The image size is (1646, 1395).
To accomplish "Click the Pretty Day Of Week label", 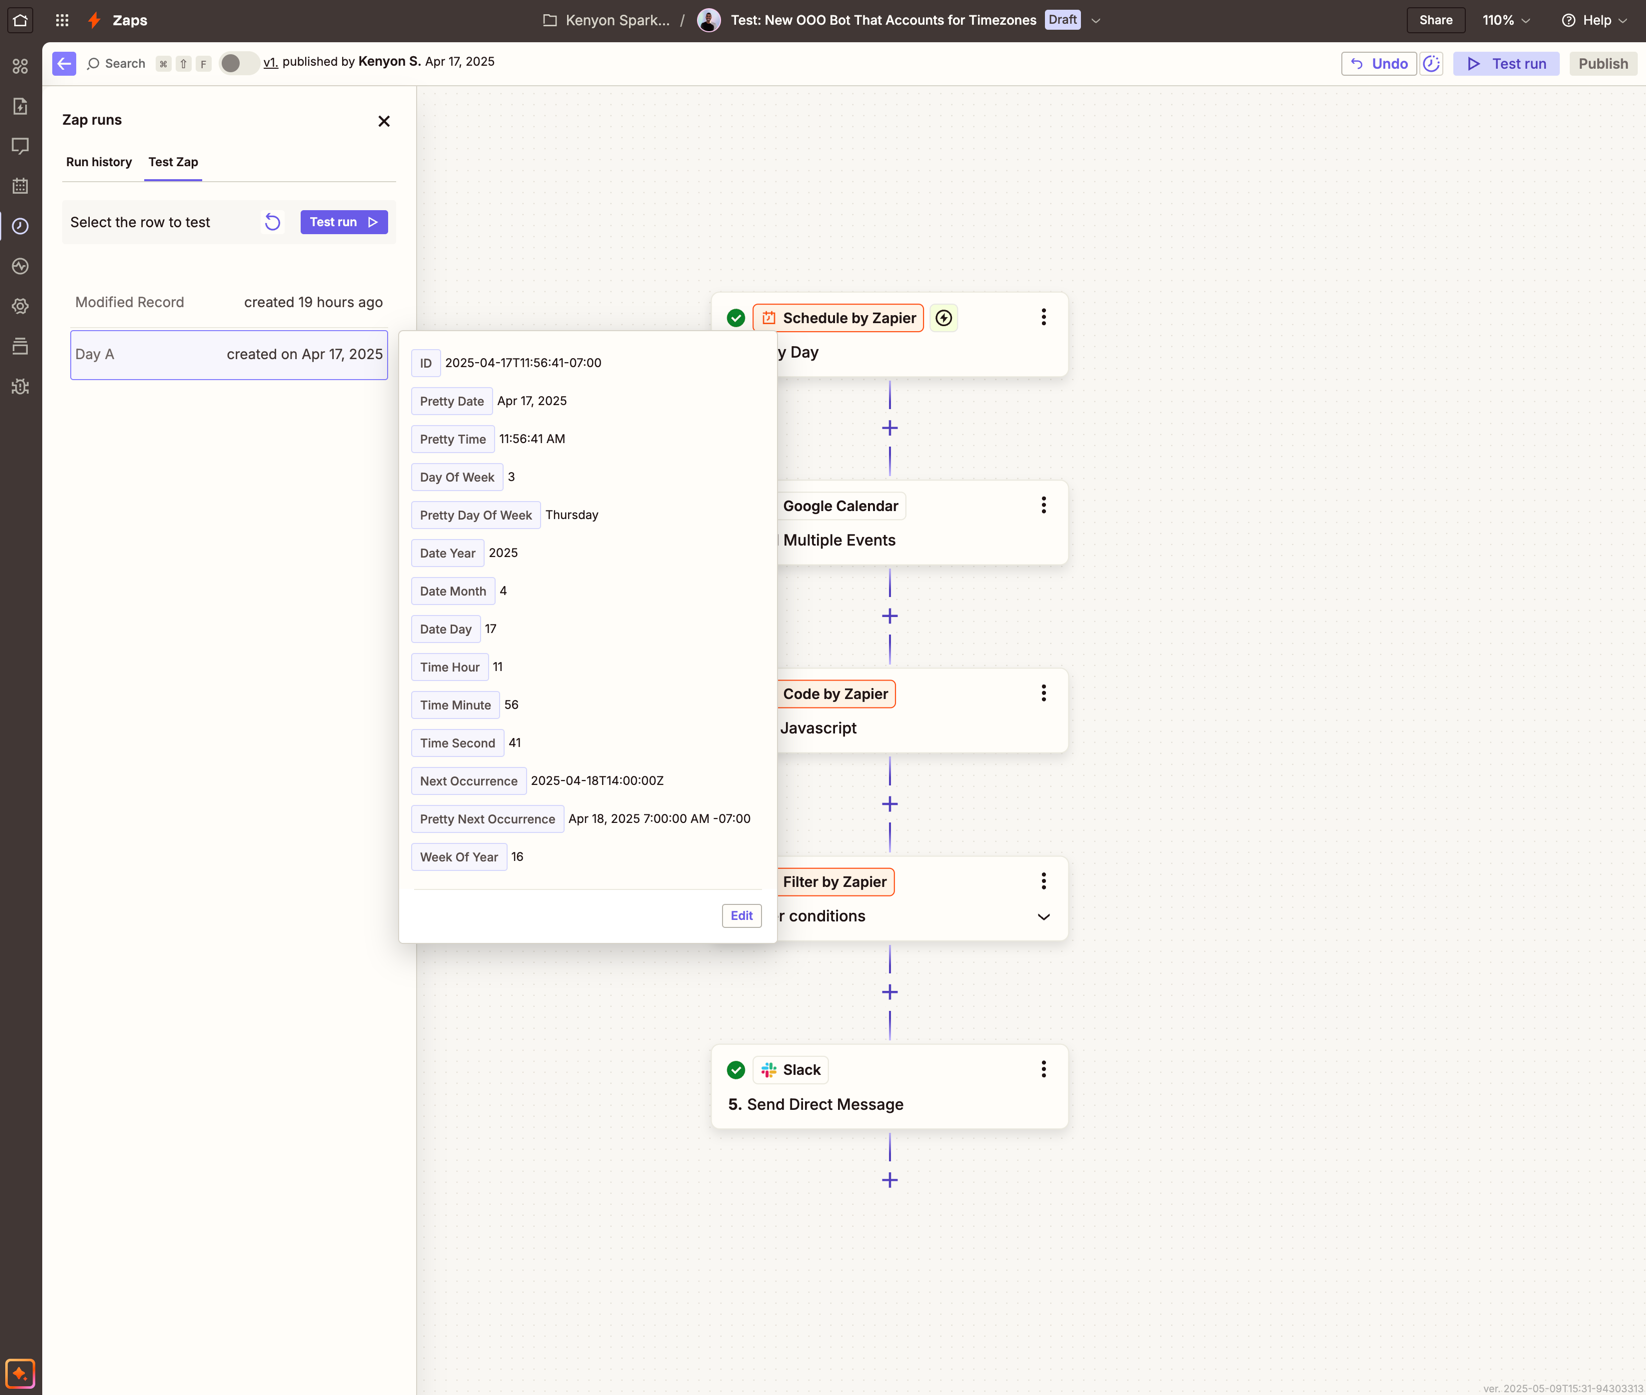I will point(476,515).
